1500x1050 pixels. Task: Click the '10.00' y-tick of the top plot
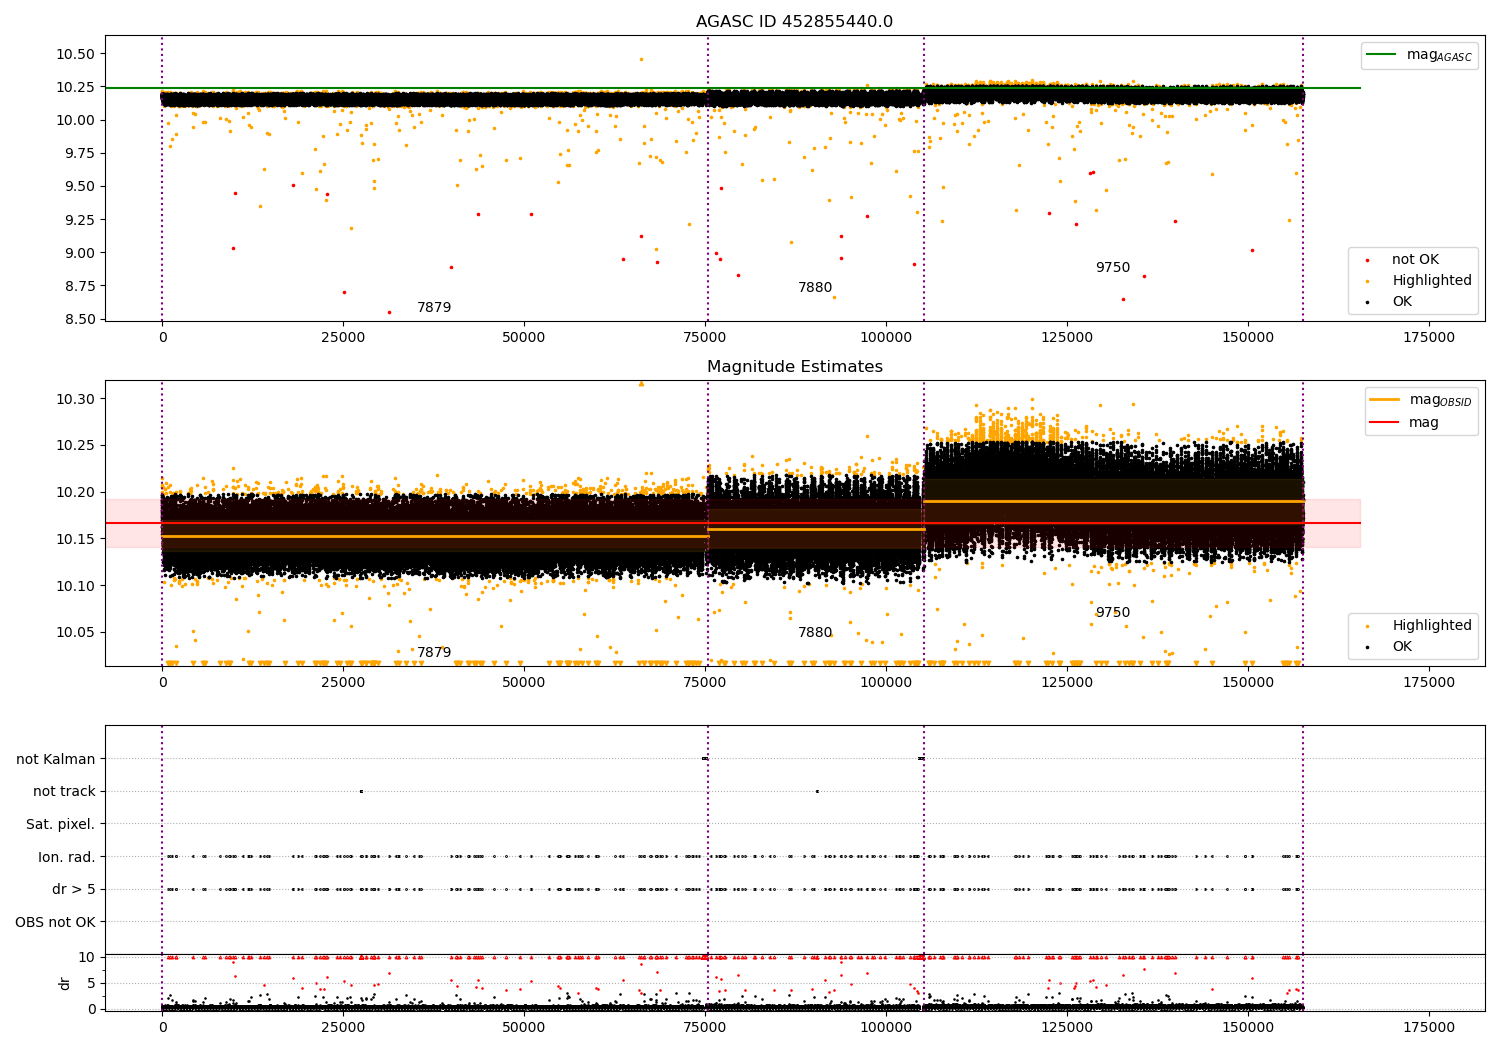75,120
